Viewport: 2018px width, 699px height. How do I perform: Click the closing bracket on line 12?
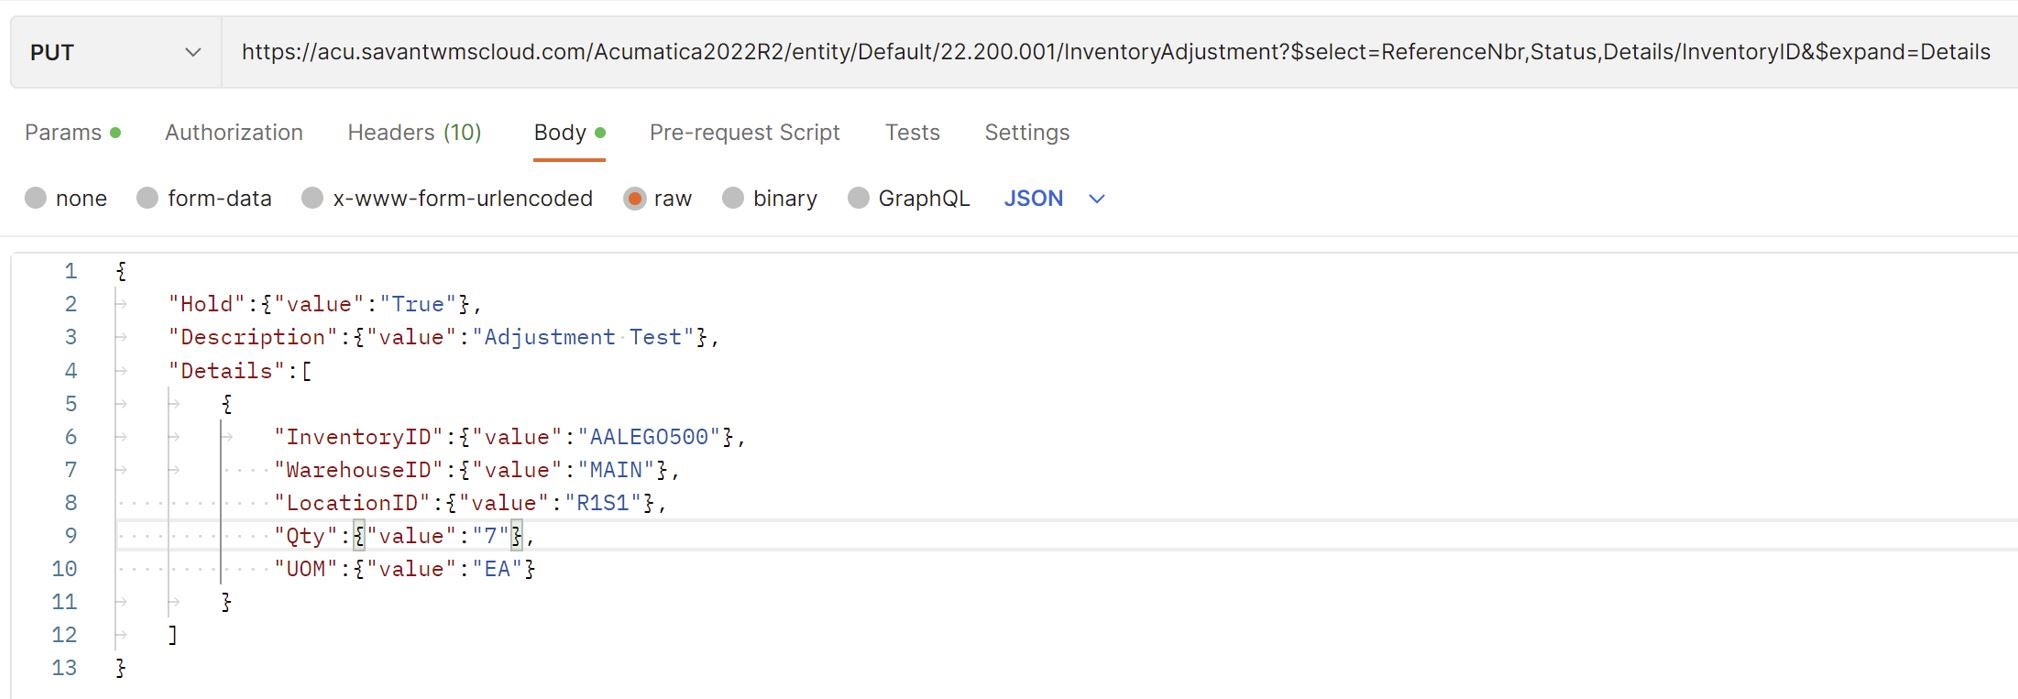173,635
